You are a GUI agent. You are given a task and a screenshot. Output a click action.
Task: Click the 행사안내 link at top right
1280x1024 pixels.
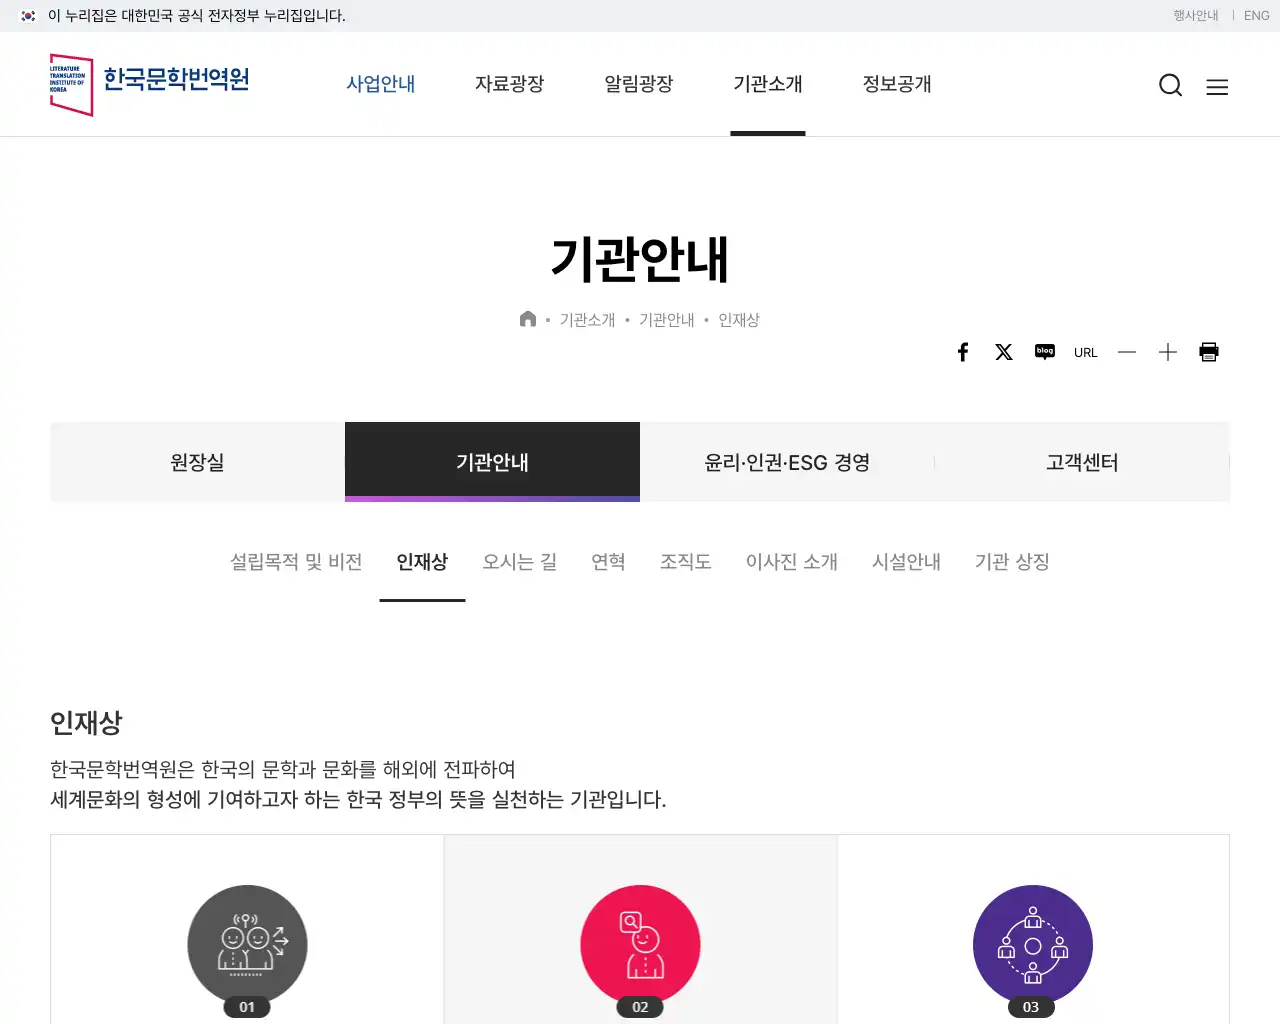tap(1196, 16)
